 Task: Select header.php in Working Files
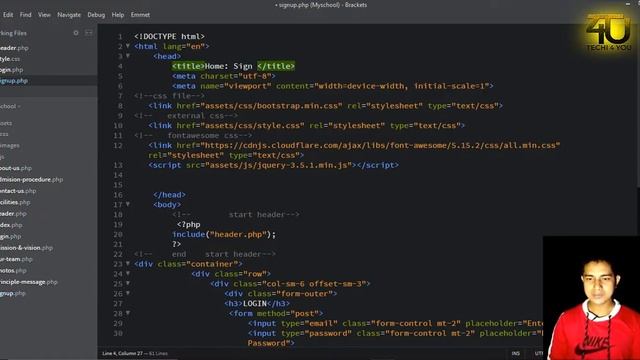[x=14, y=48]
